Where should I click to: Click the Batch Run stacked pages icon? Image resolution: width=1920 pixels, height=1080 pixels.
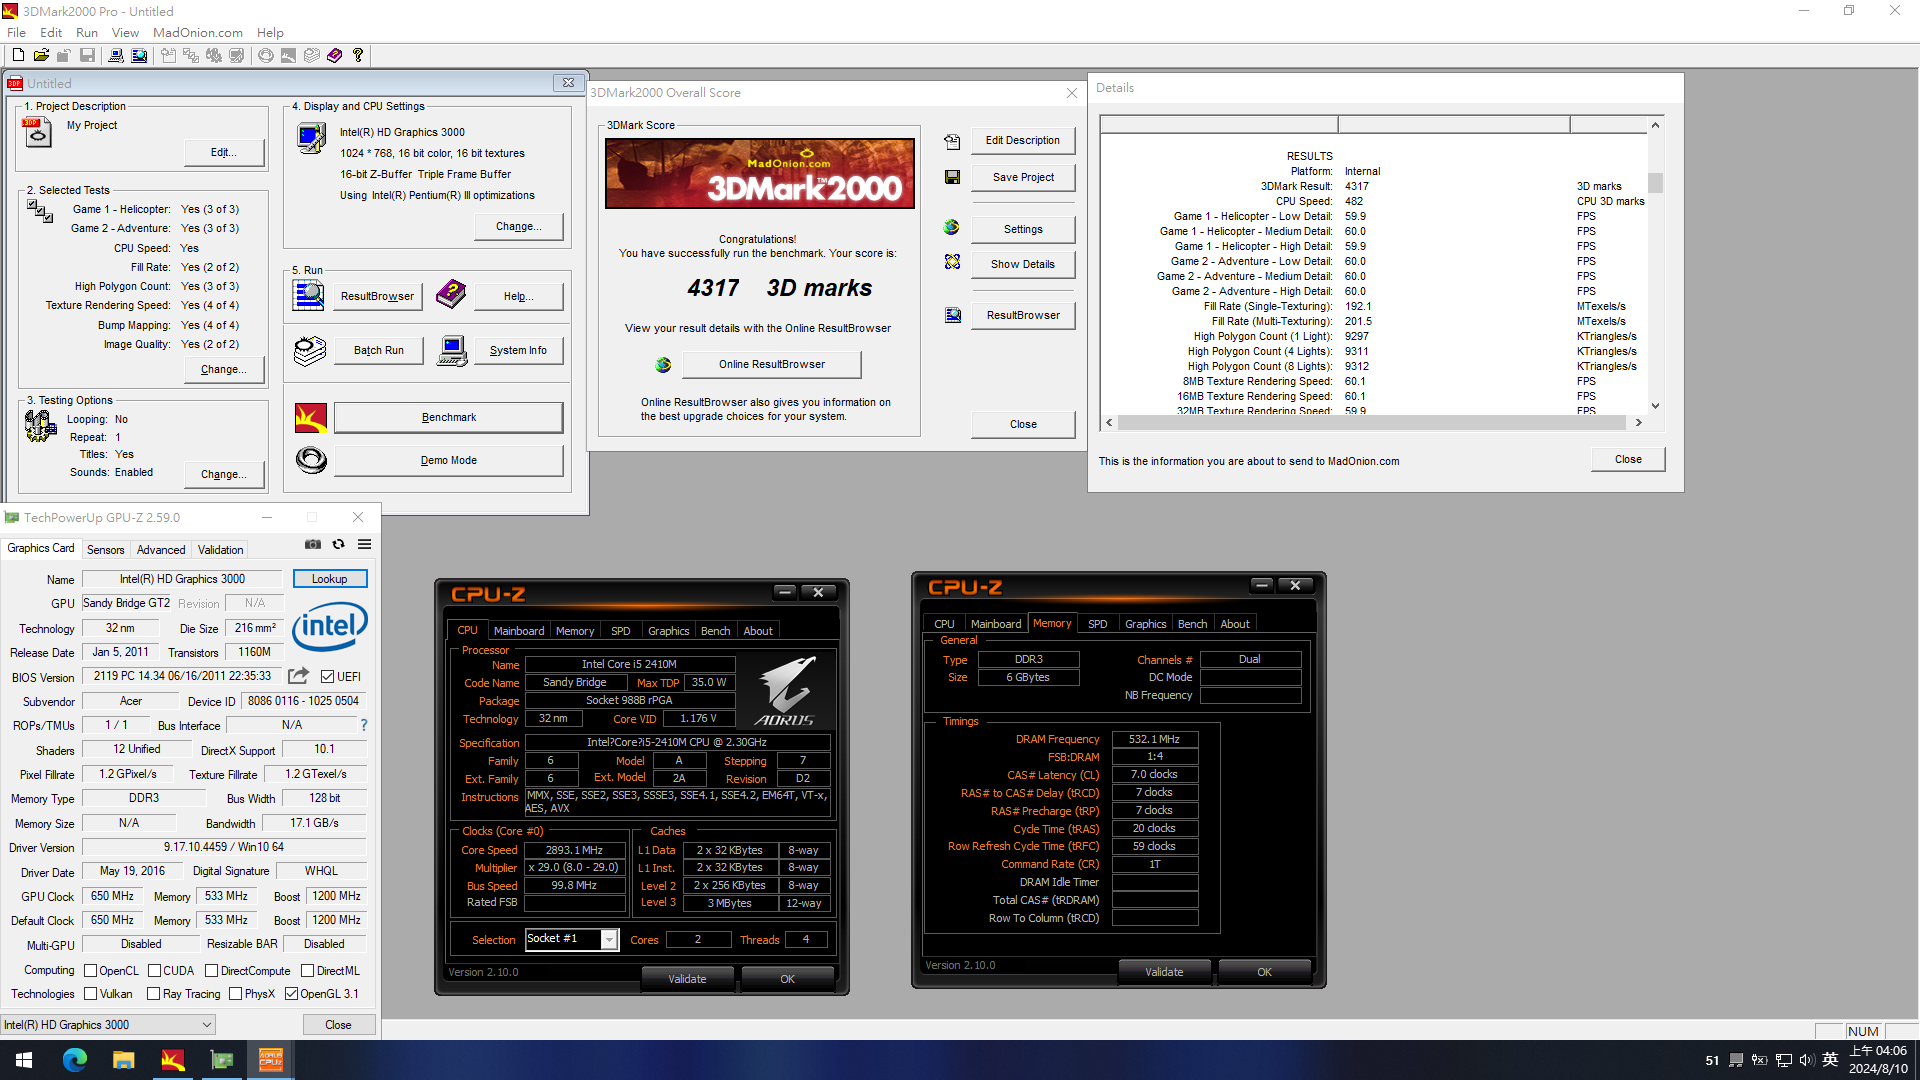click(310, 350)
